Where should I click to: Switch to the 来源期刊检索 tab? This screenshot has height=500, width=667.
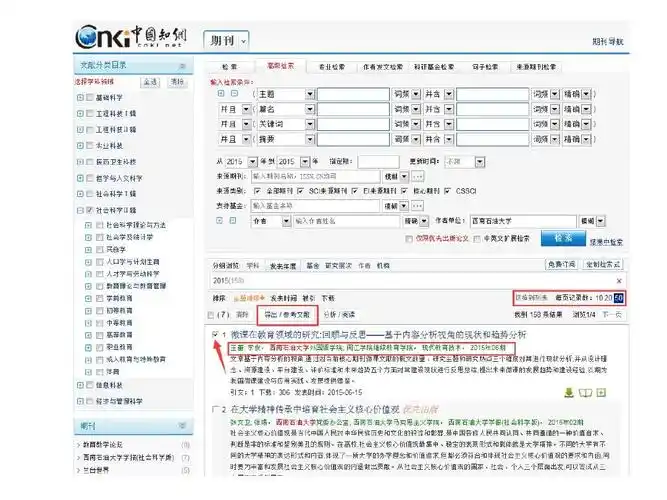pyautogui.click(x=536, y=67)
